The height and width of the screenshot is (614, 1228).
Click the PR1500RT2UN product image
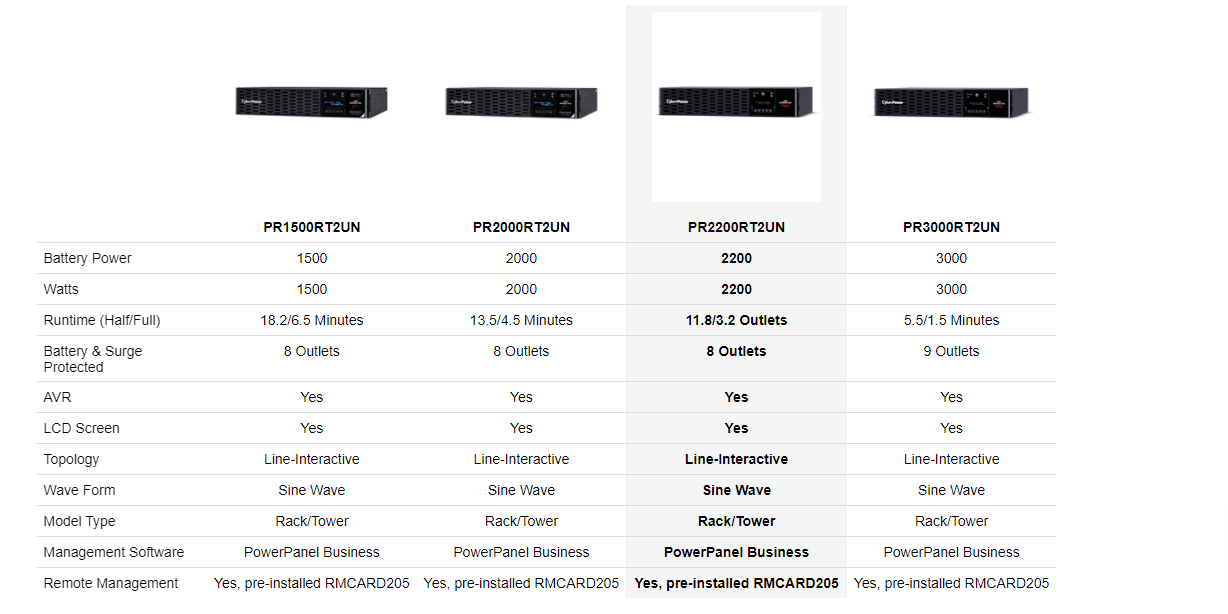(x=311, y=102)
